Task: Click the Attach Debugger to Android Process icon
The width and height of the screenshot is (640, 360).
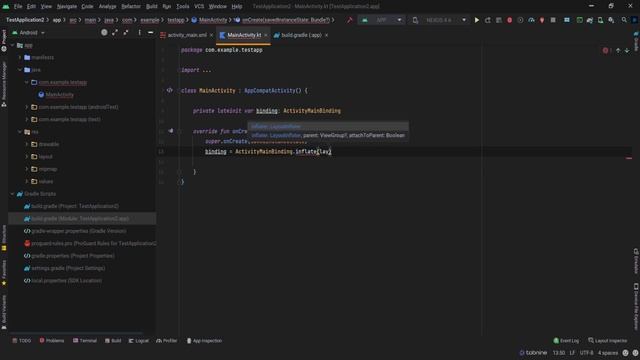Action: pos(542,20)
